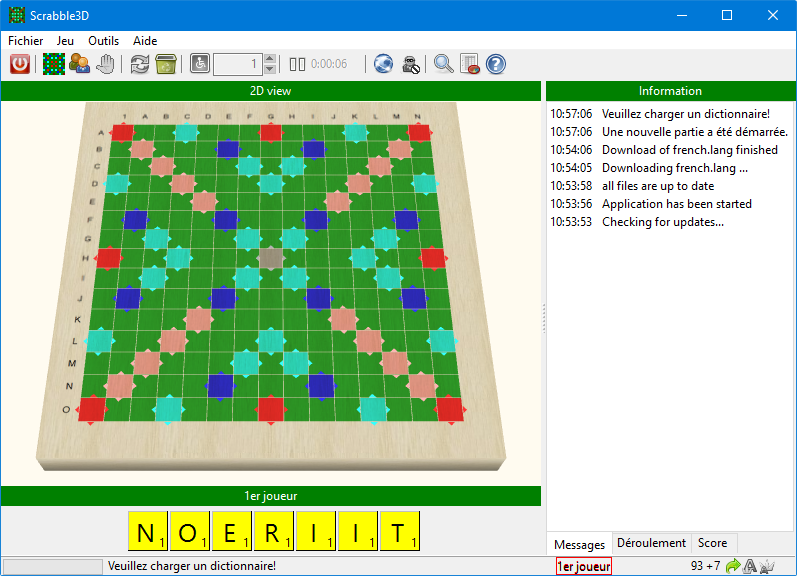Select the T tile on rack
This screenshot has width=797, height=576.
[400, 531]
